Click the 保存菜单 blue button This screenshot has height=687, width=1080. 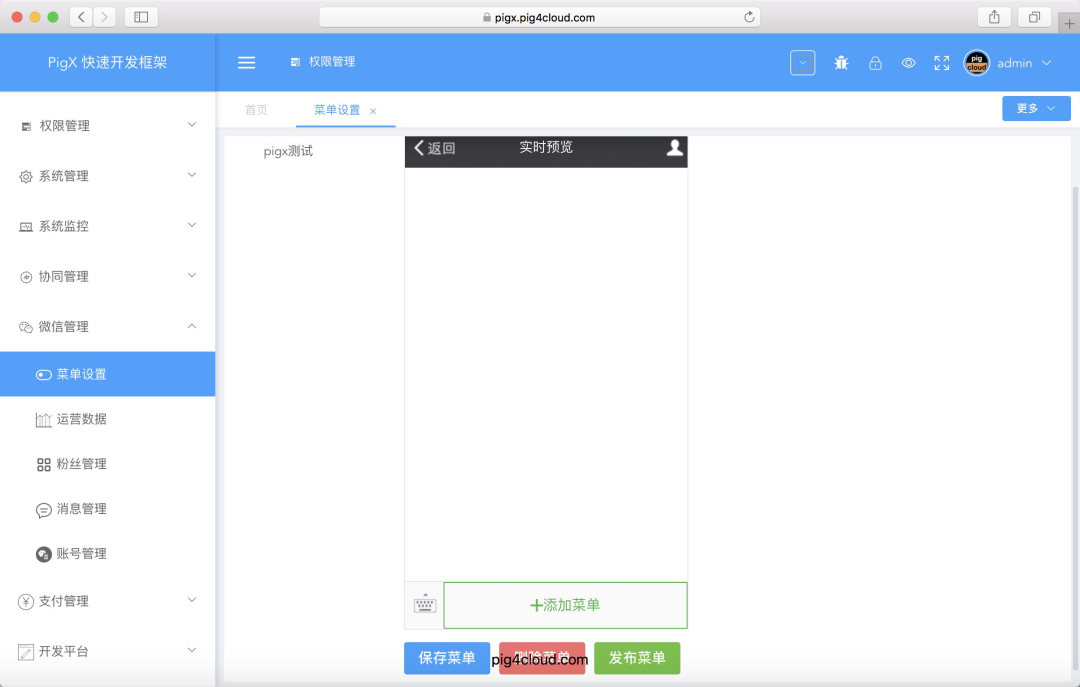pyautogui.click(x=446, y=658)
